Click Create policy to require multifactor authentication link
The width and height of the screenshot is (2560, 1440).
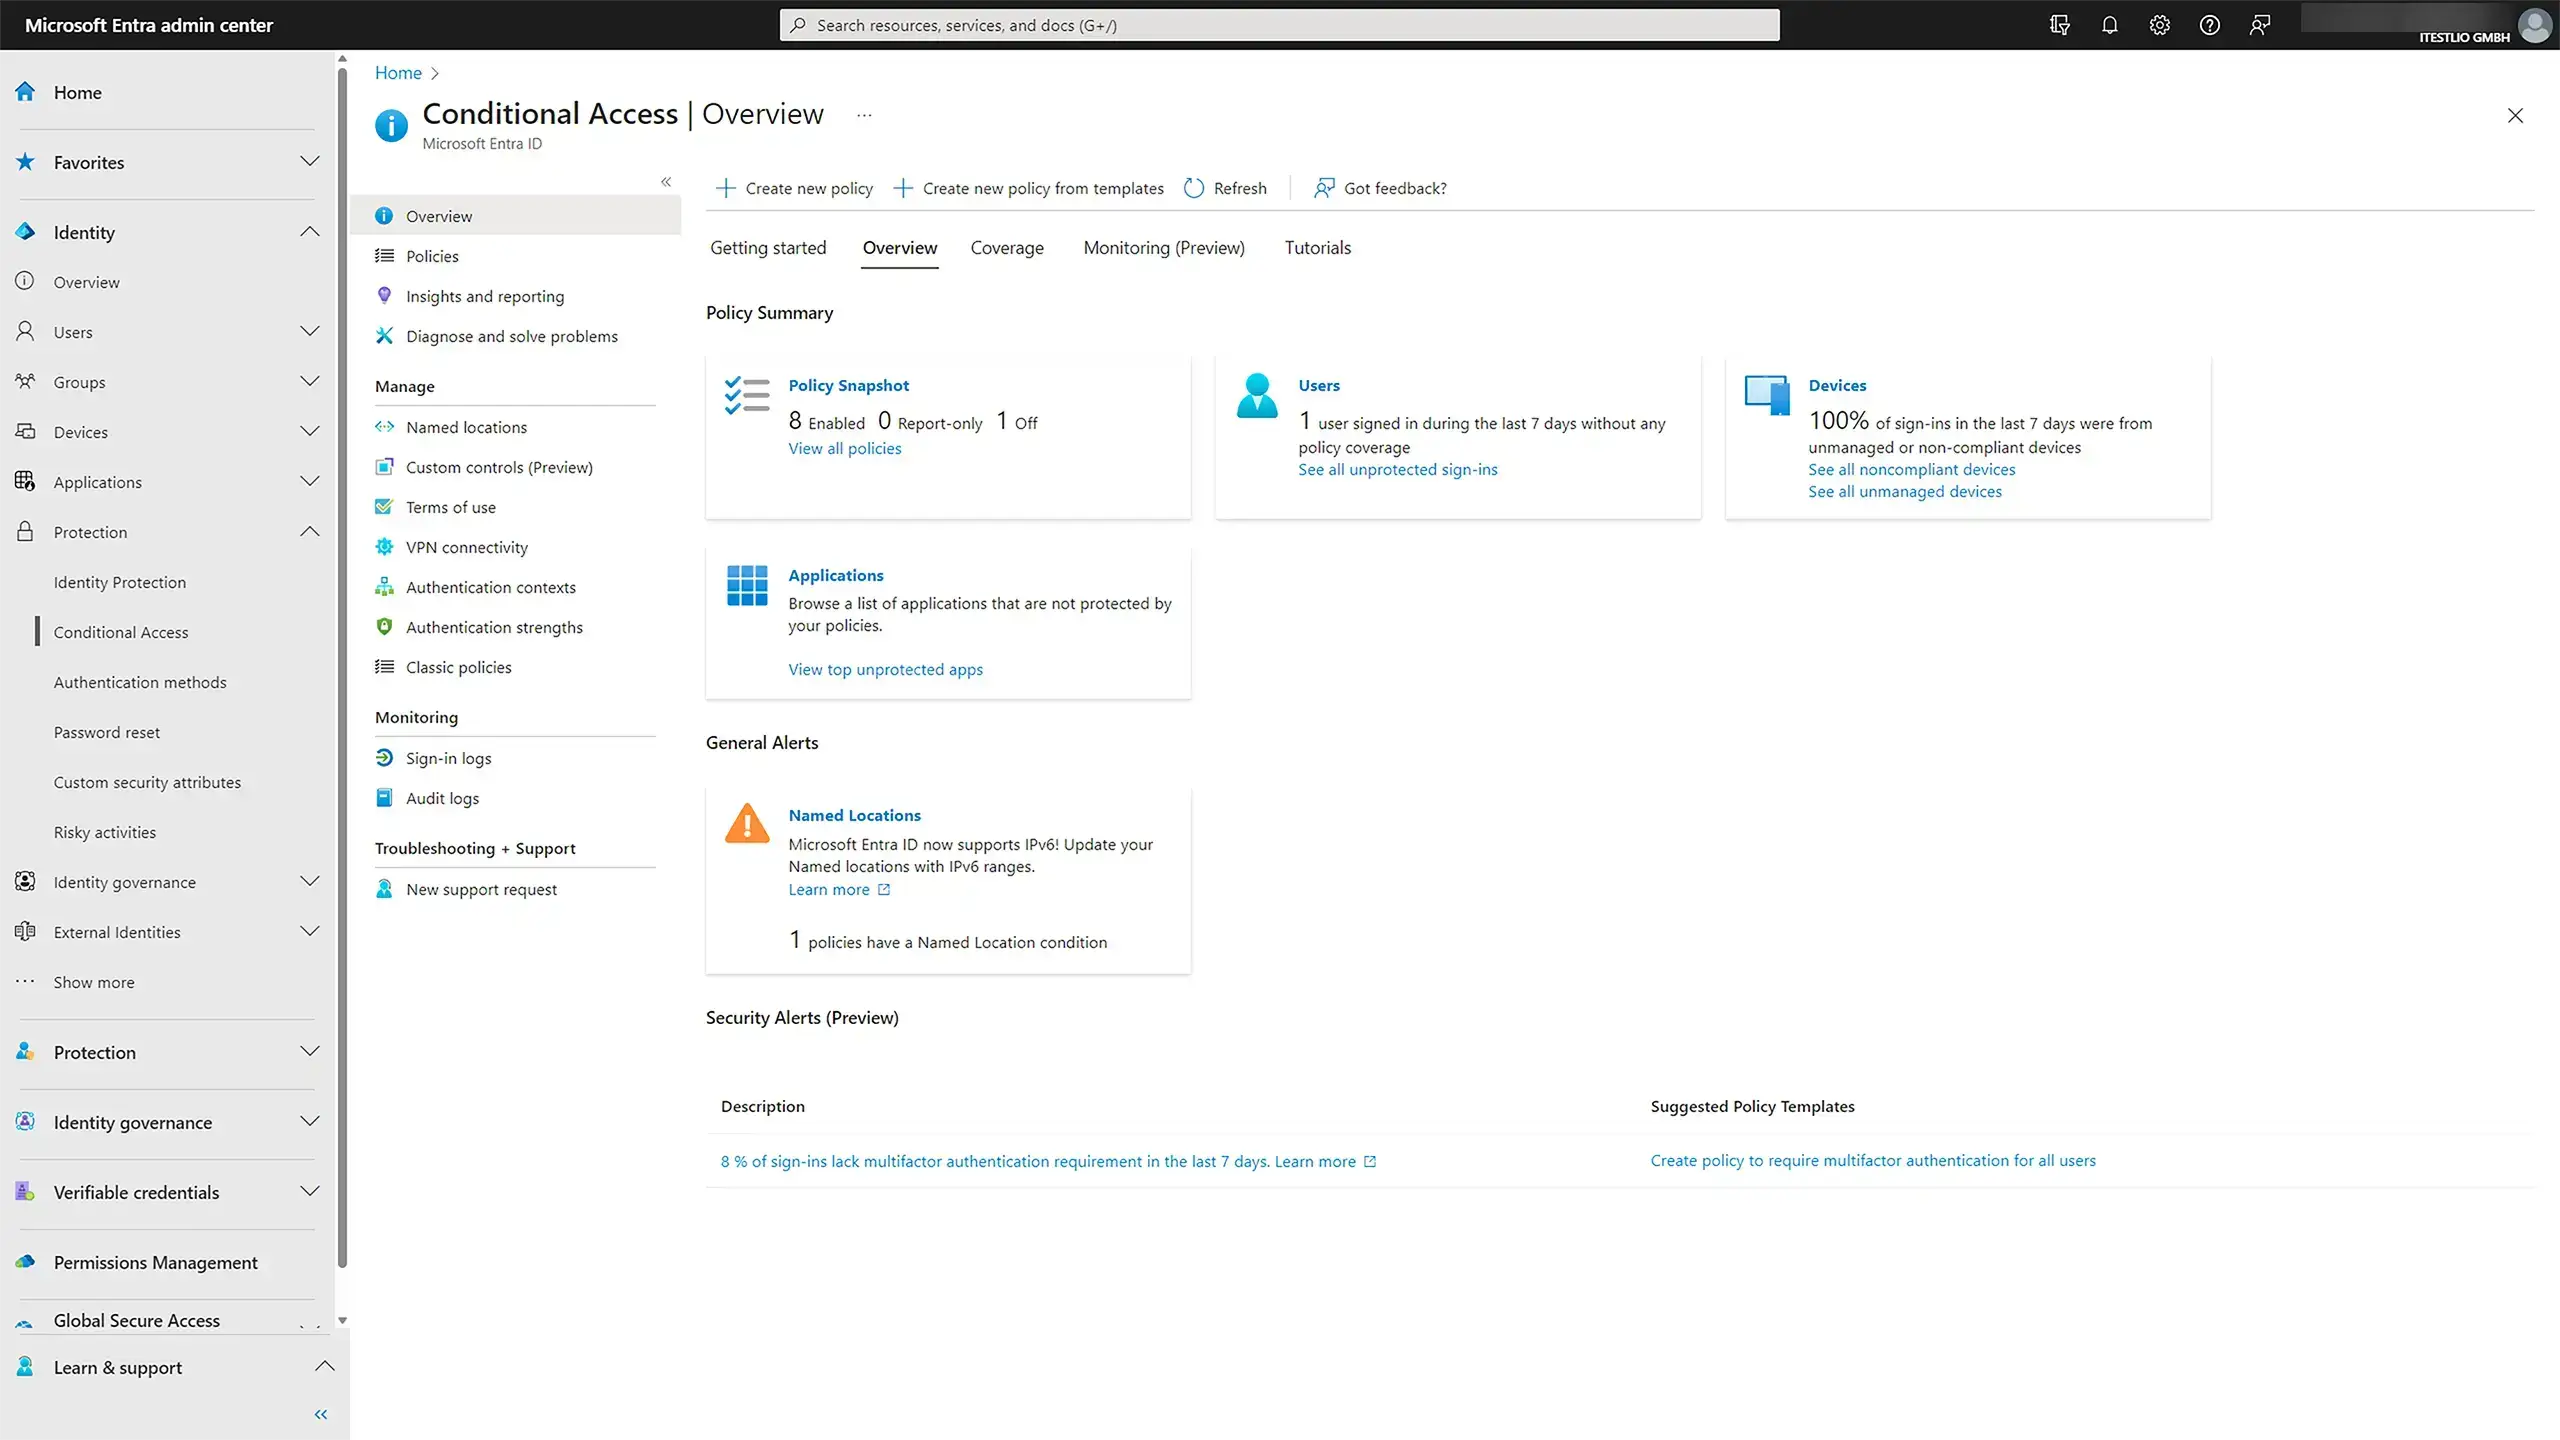[1872, 1160]
